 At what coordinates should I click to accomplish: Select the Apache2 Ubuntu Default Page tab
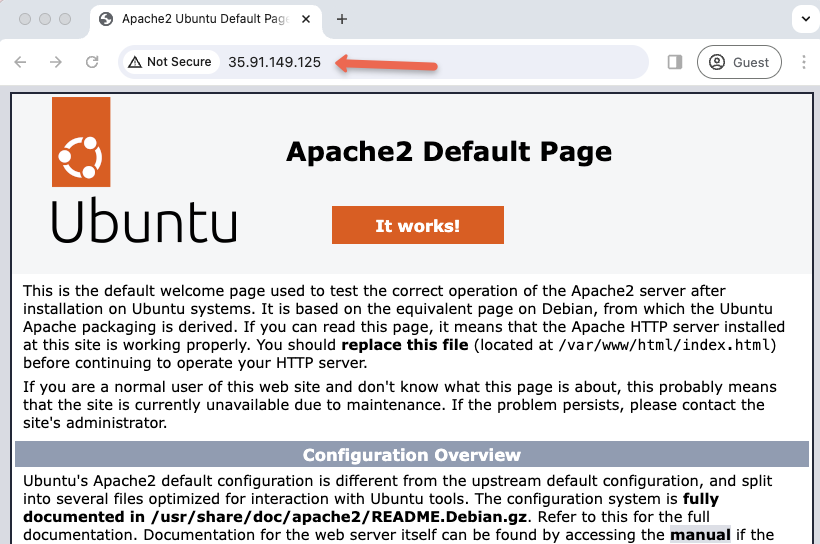click(206, 20)
